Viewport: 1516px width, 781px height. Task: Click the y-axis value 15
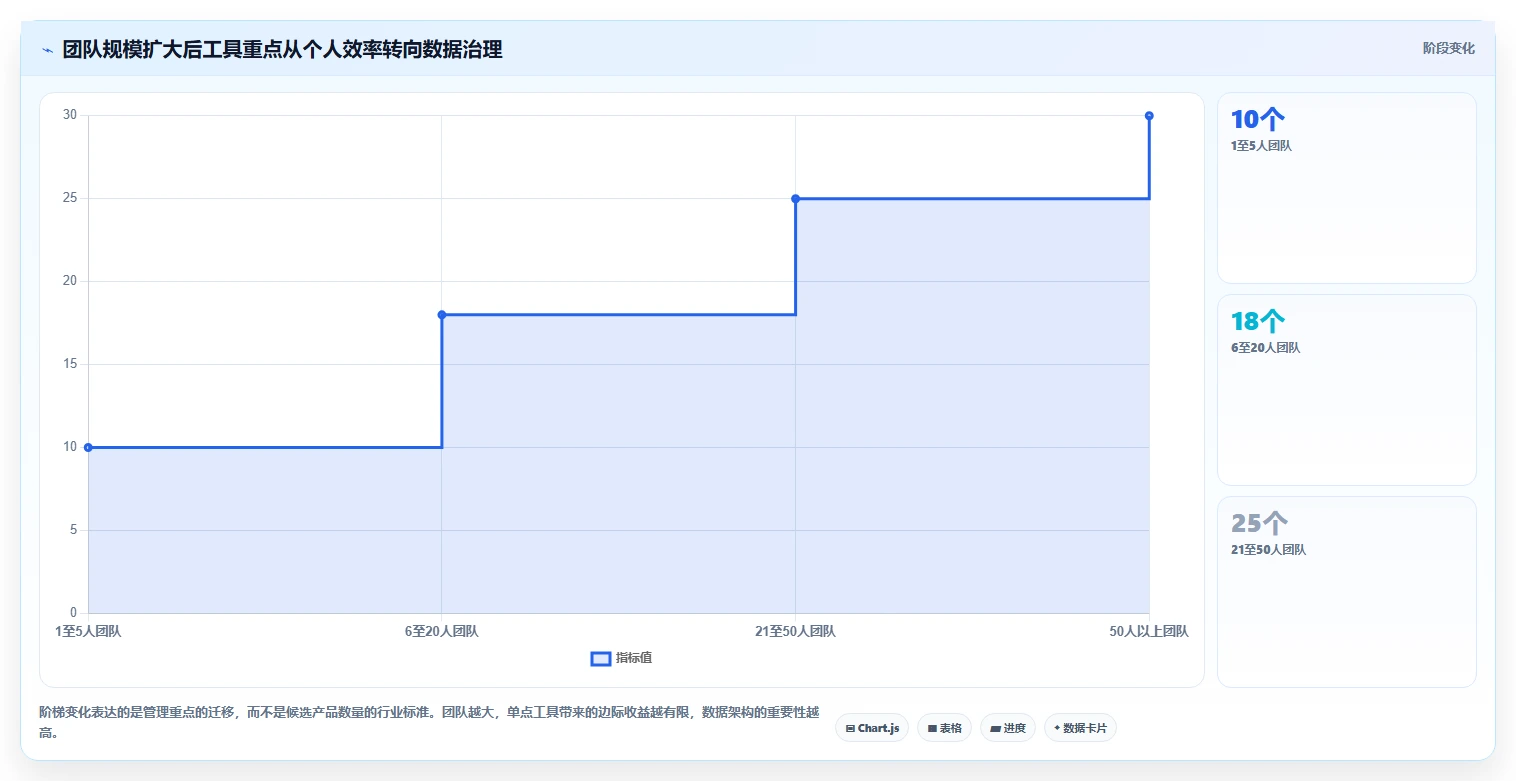click(70, 364)
